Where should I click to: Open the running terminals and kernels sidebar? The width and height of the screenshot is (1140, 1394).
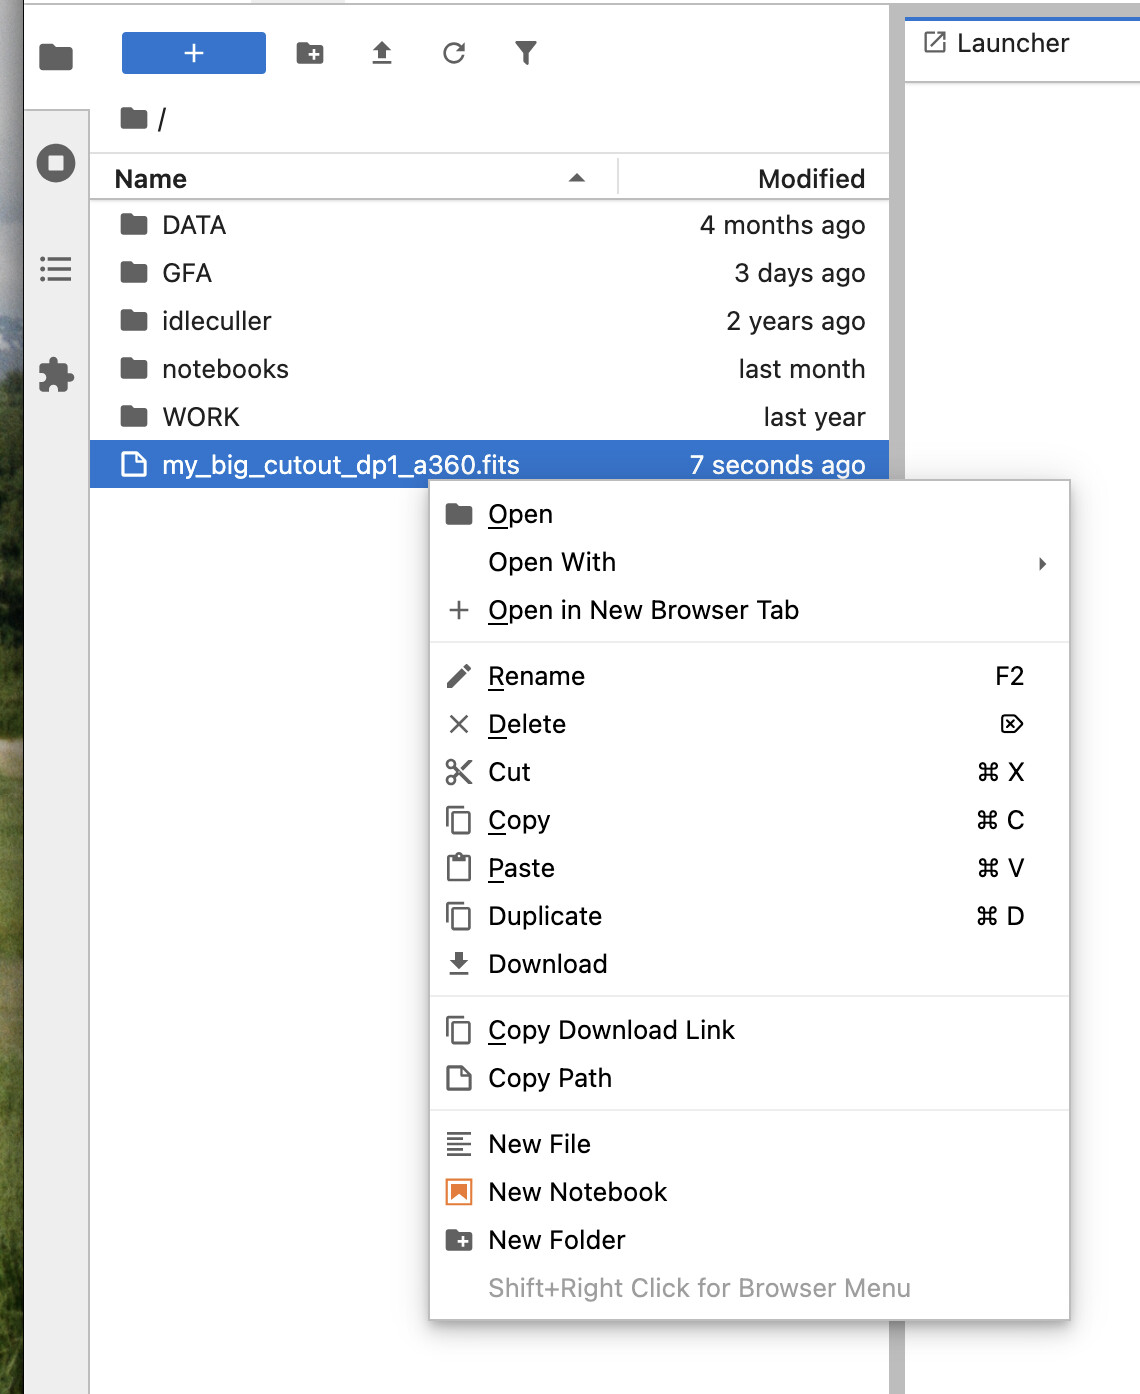pos(56,163)
